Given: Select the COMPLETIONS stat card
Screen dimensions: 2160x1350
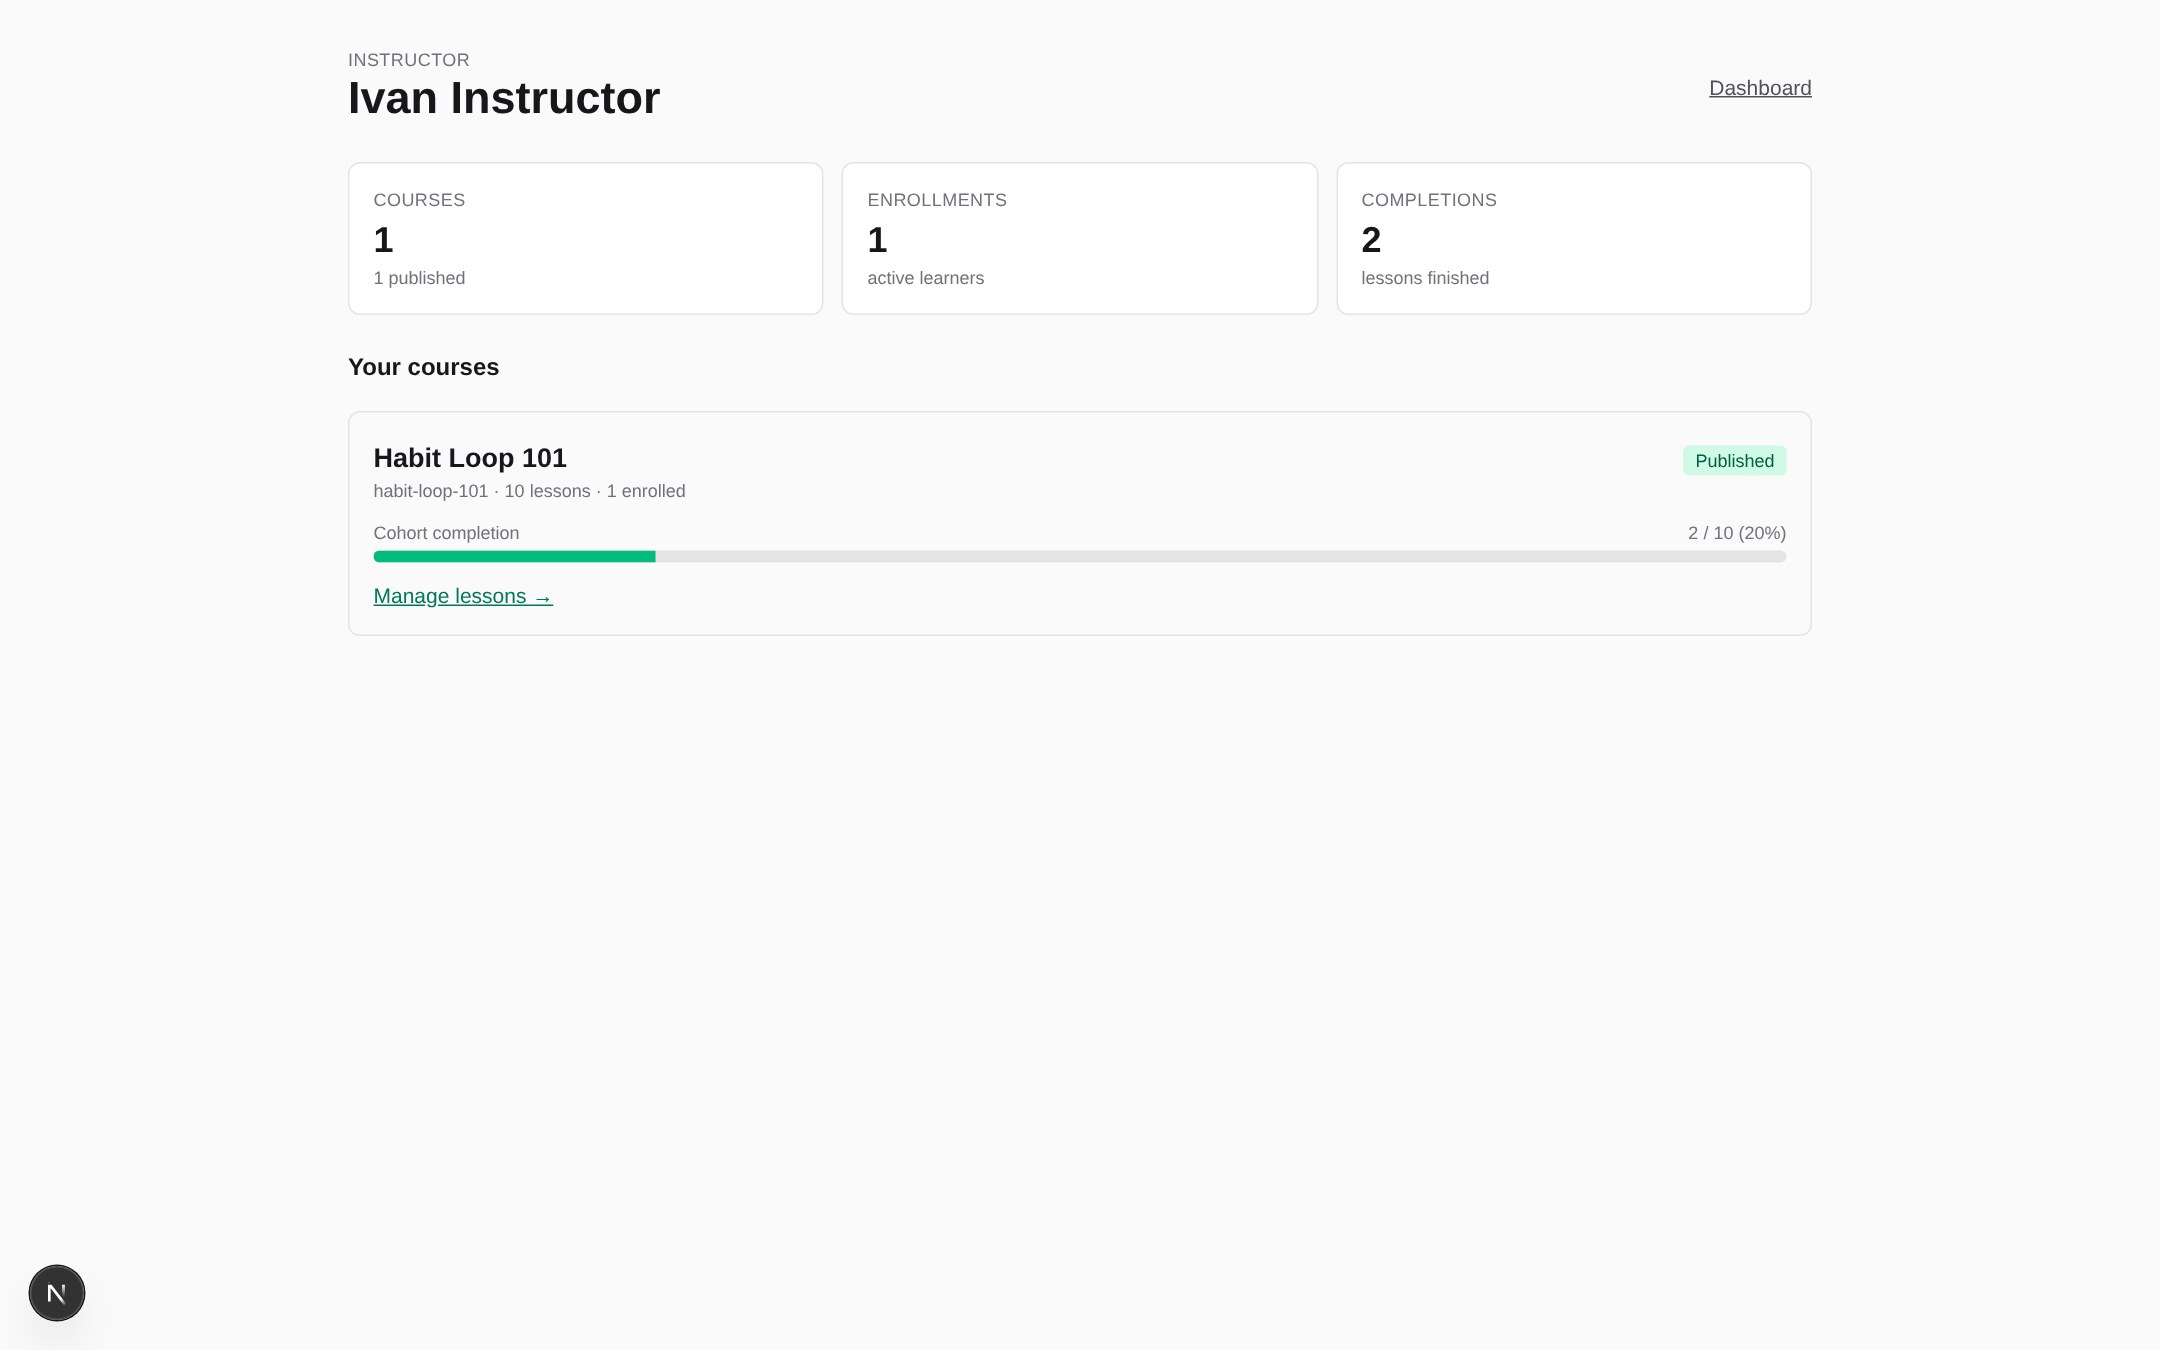Looking at the screenshot, I should tap(1573, 238).
